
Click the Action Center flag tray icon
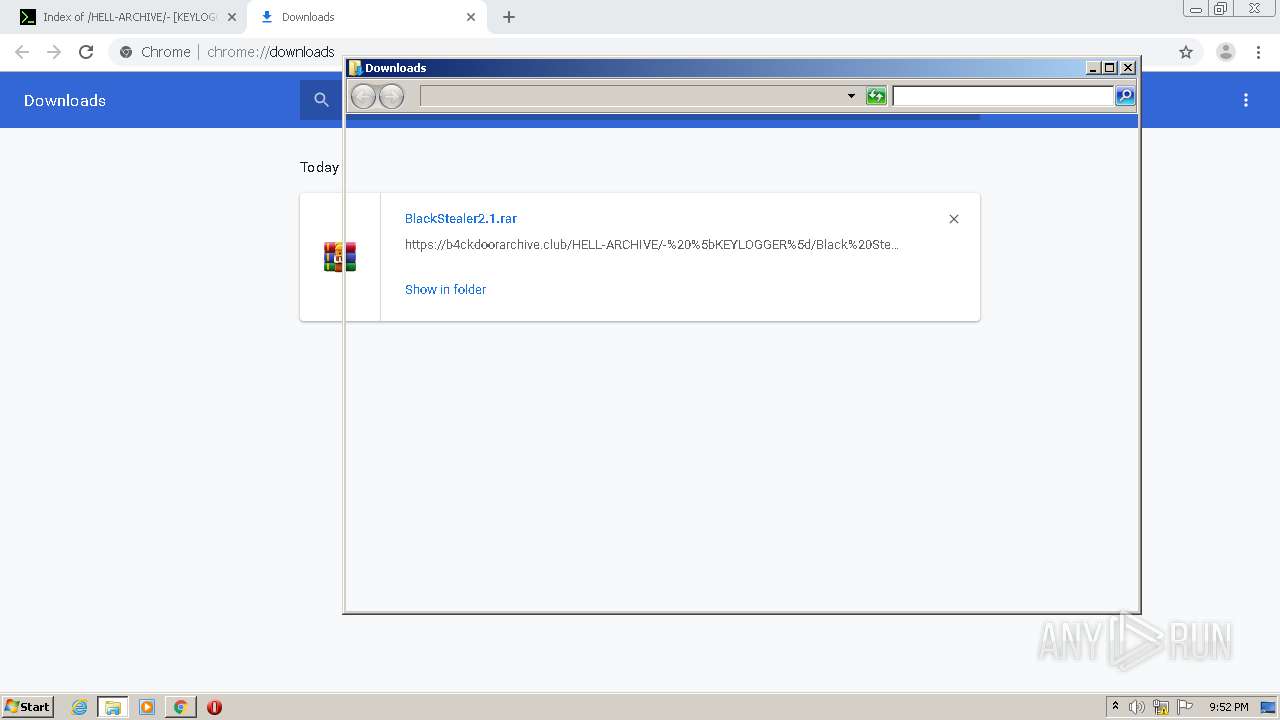click(1185, 707)
